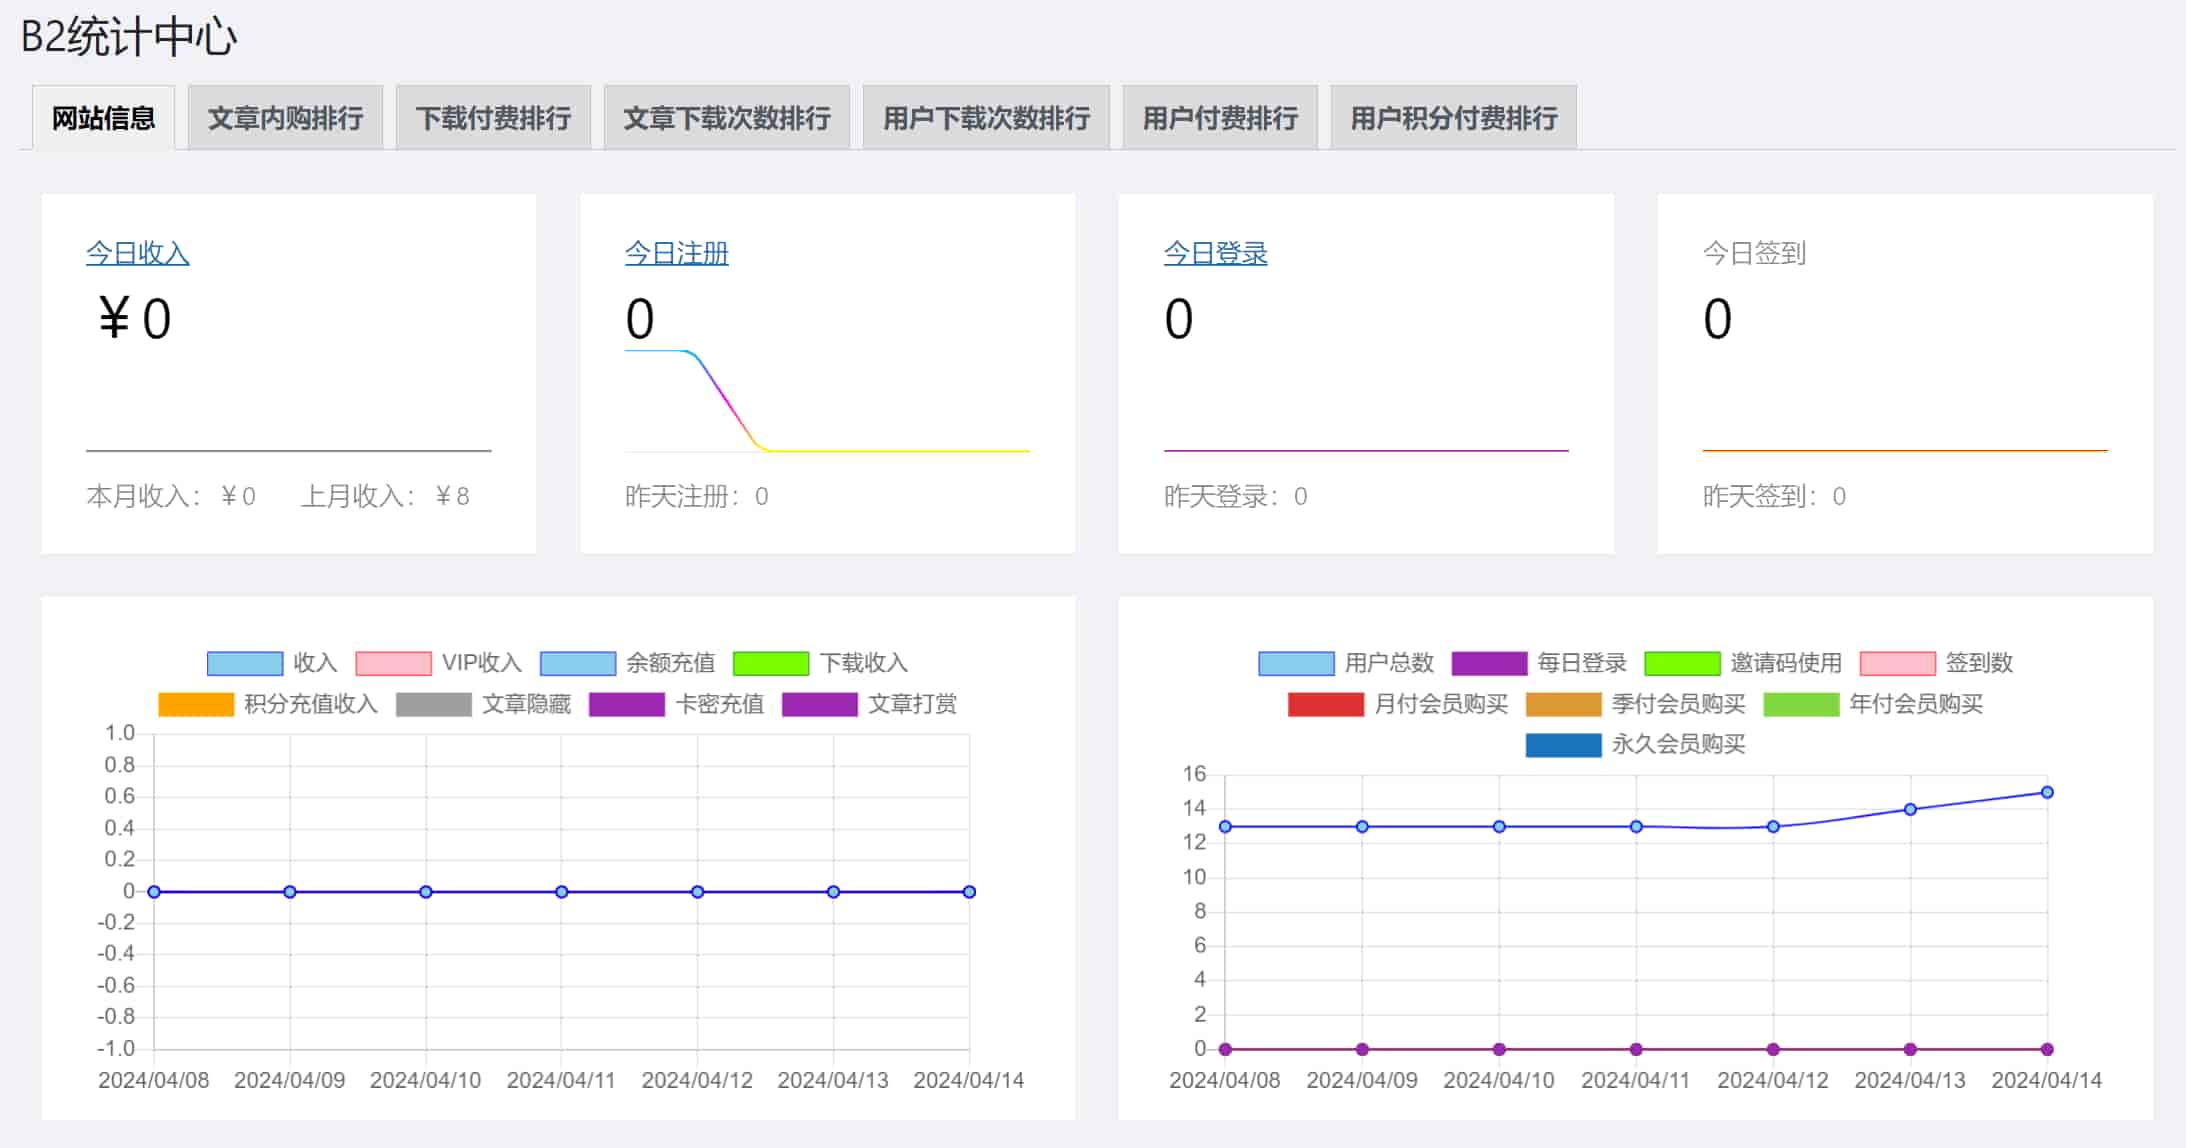
Task: Toggle VIP收入 legend swatch
Action: click(x=394, y=663)
